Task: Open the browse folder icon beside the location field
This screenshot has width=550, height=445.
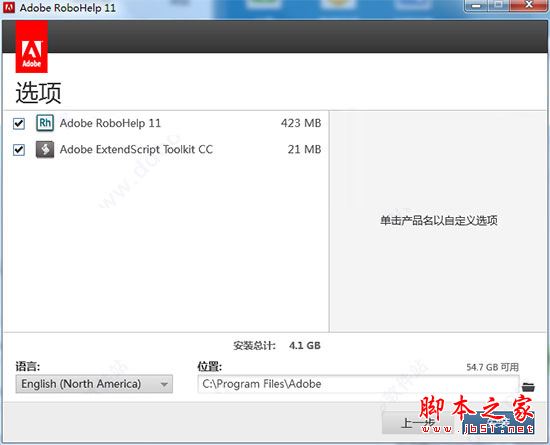Action: [x=528, y=386]
